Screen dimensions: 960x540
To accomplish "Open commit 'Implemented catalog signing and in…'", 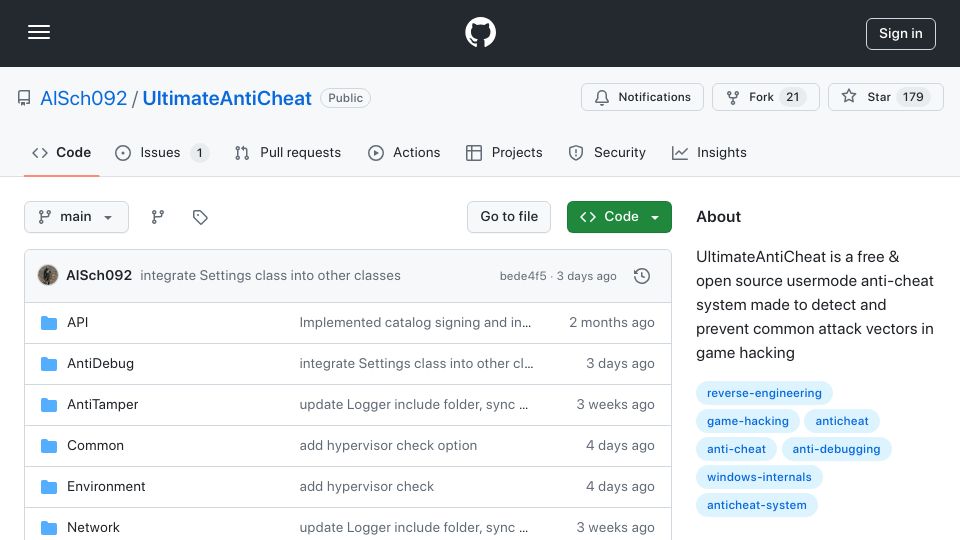I will 415,323.
